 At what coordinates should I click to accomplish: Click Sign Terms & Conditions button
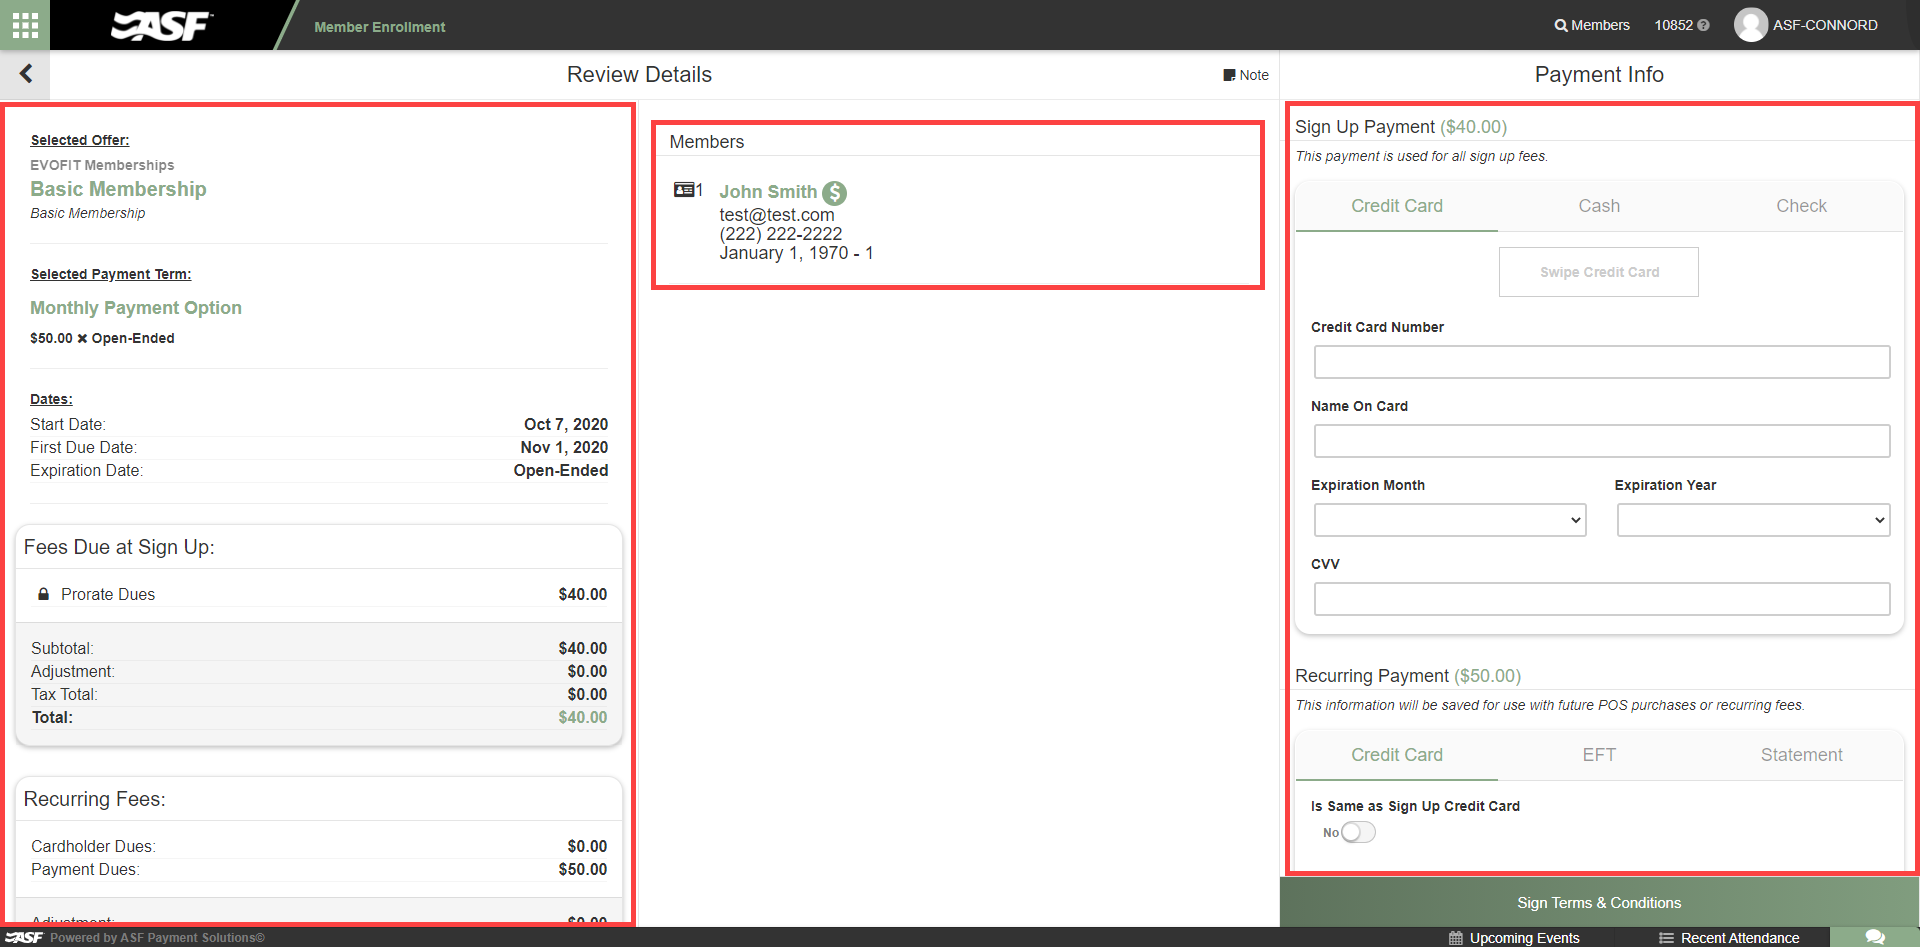click(1599, 902)
